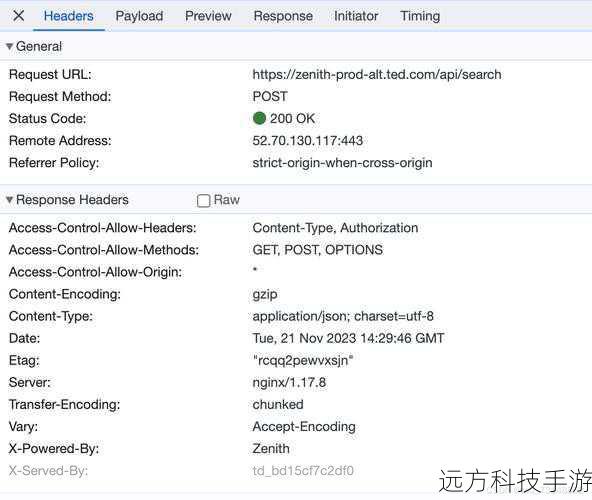
Task: Select the Etag value text
Action: coord(303,360)
